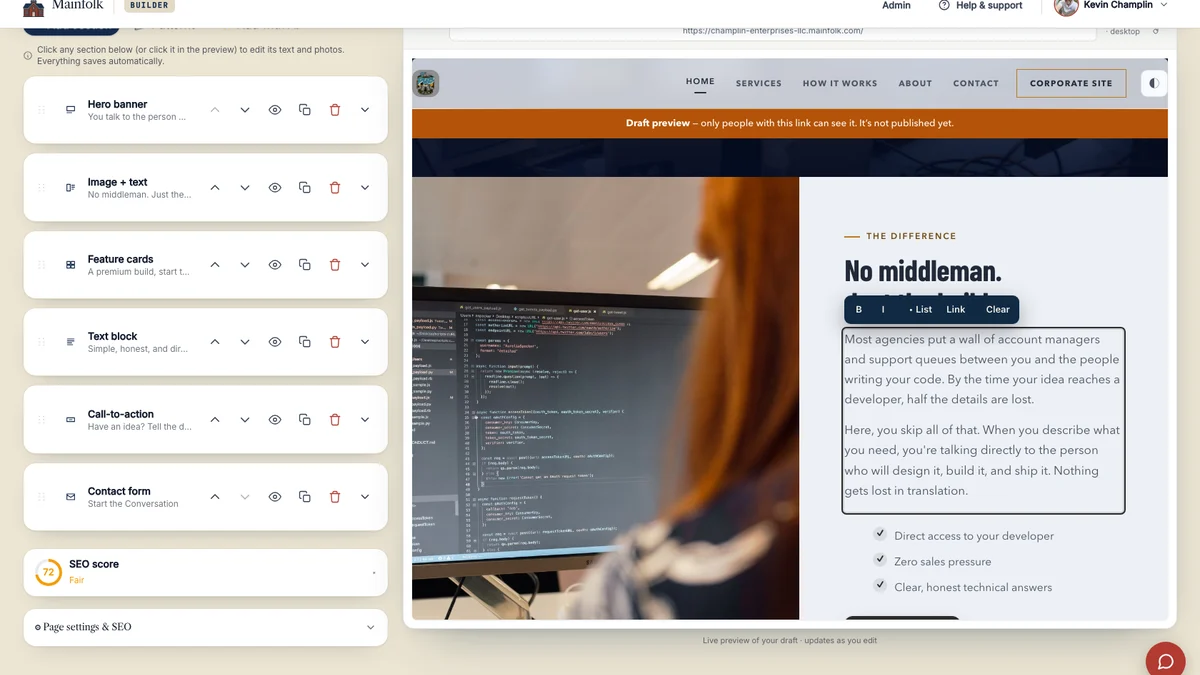Open the red chat bubble widget
Image resolution: width=1200 pixels, height=675 pixels.
(1165, 661)
